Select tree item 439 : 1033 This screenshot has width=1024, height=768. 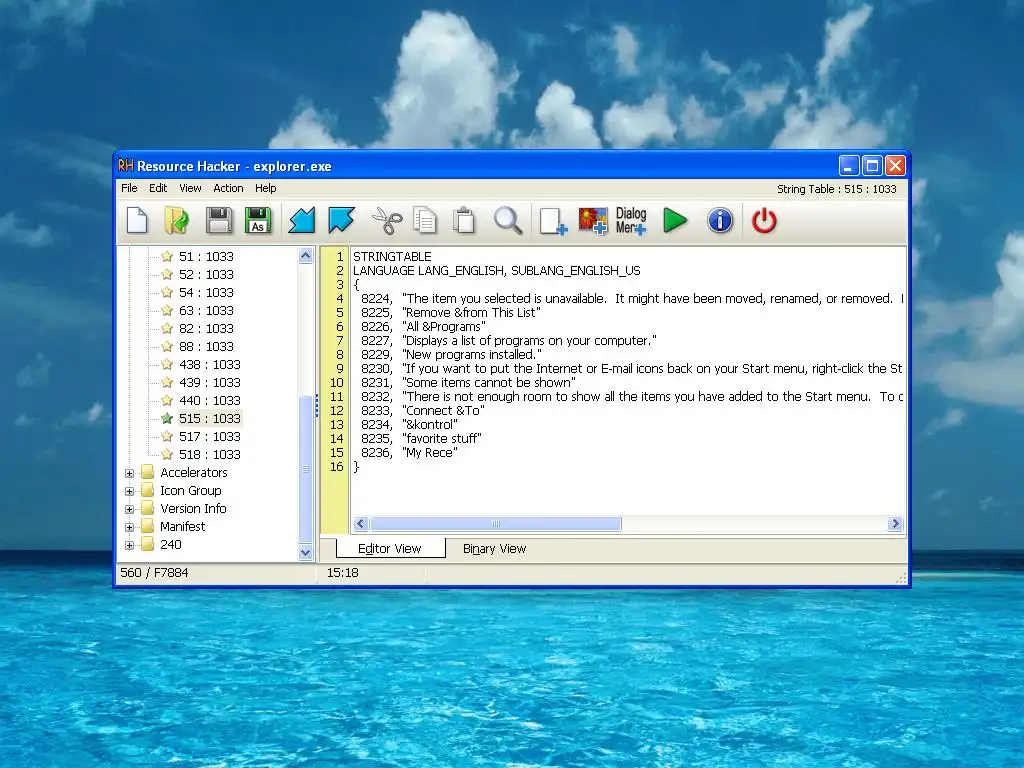210,382
